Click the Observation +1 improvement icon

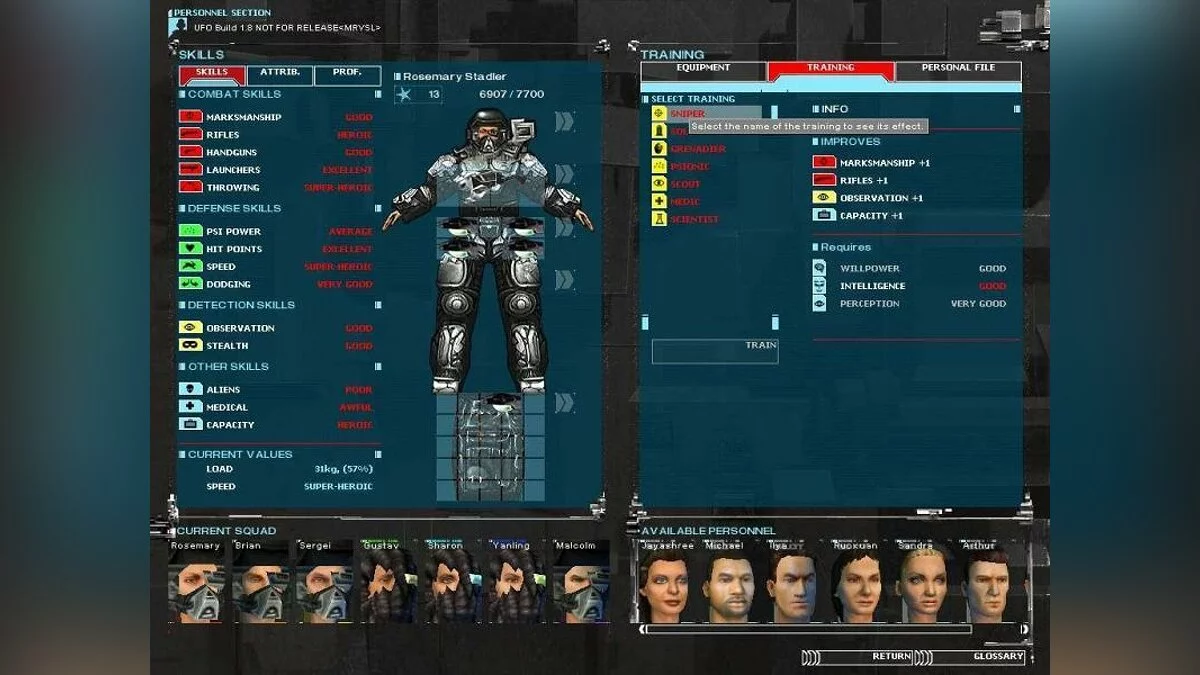pos(824,197)
